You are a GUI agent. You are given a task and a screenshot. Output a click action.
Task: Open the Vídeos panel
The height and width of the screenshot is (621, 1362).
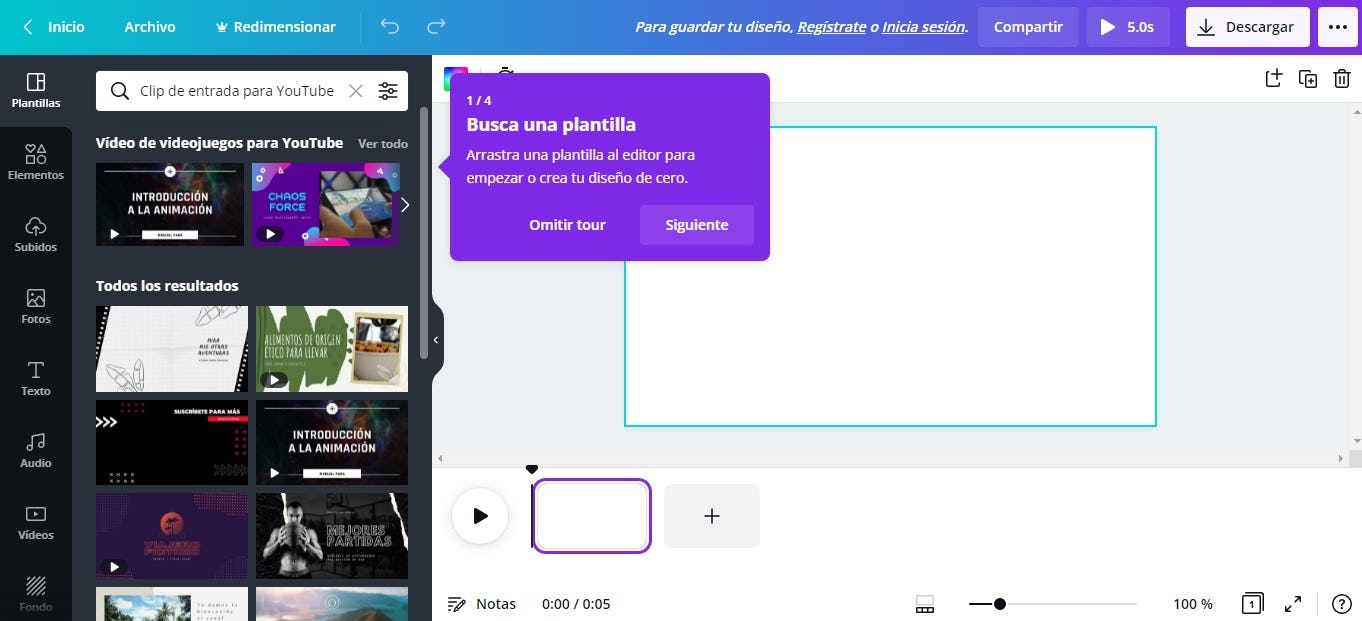click(x=36, y=523)
